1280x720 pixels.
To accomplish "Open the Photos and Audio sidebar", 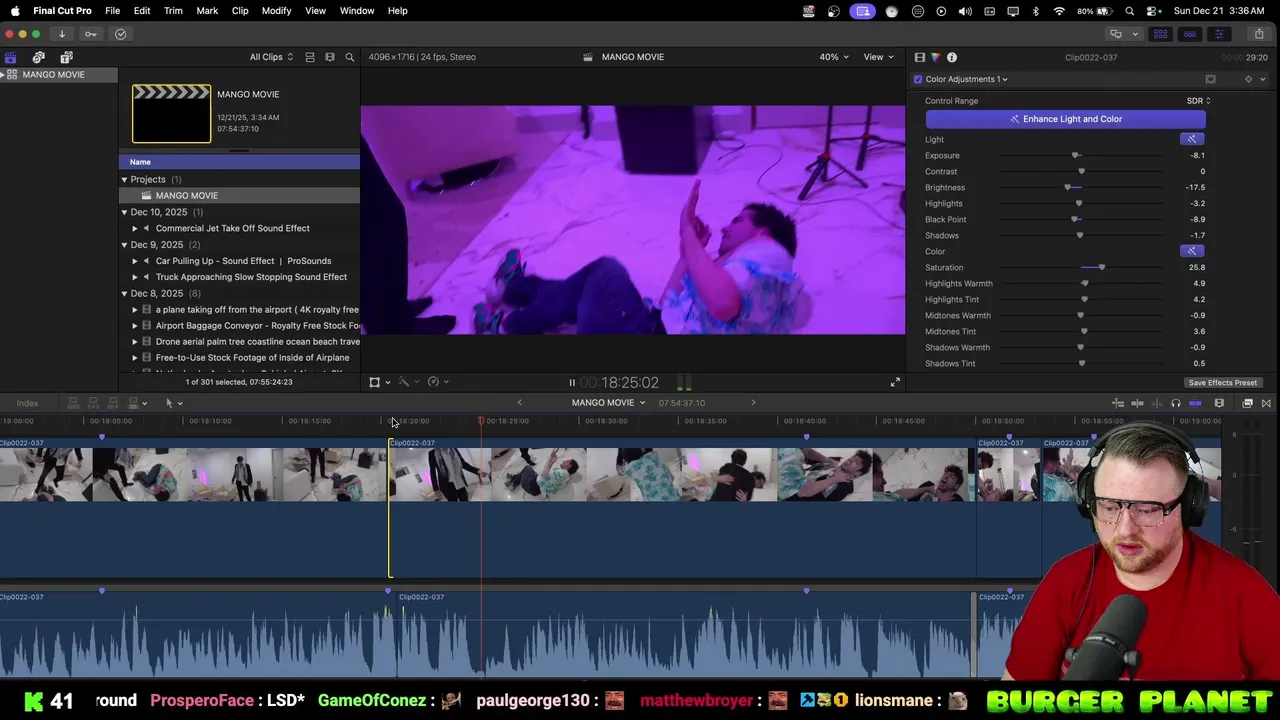I will [39, 57].
